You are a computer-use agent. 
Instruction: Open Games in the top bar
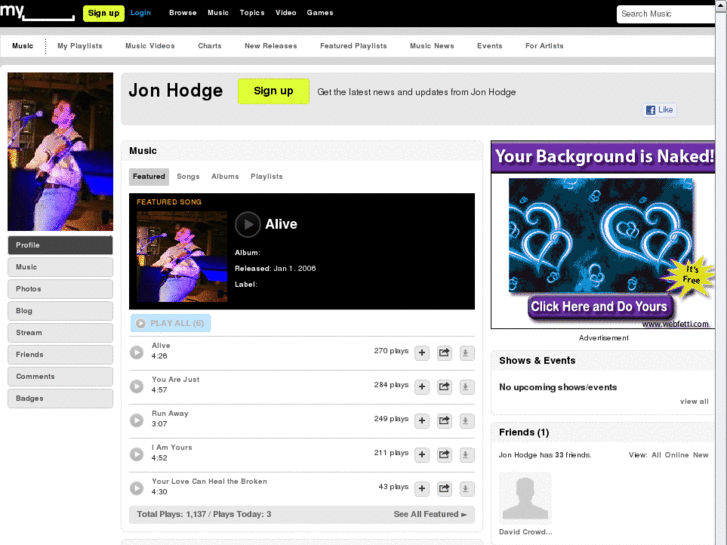pyautogui.click(x=320, y=13)
